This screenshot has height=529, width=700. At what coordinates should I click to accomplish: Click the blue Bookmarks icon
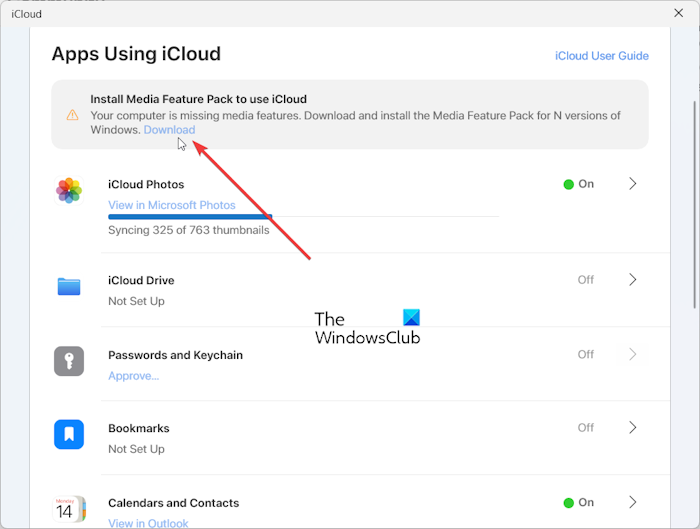(x=69, y=434)
